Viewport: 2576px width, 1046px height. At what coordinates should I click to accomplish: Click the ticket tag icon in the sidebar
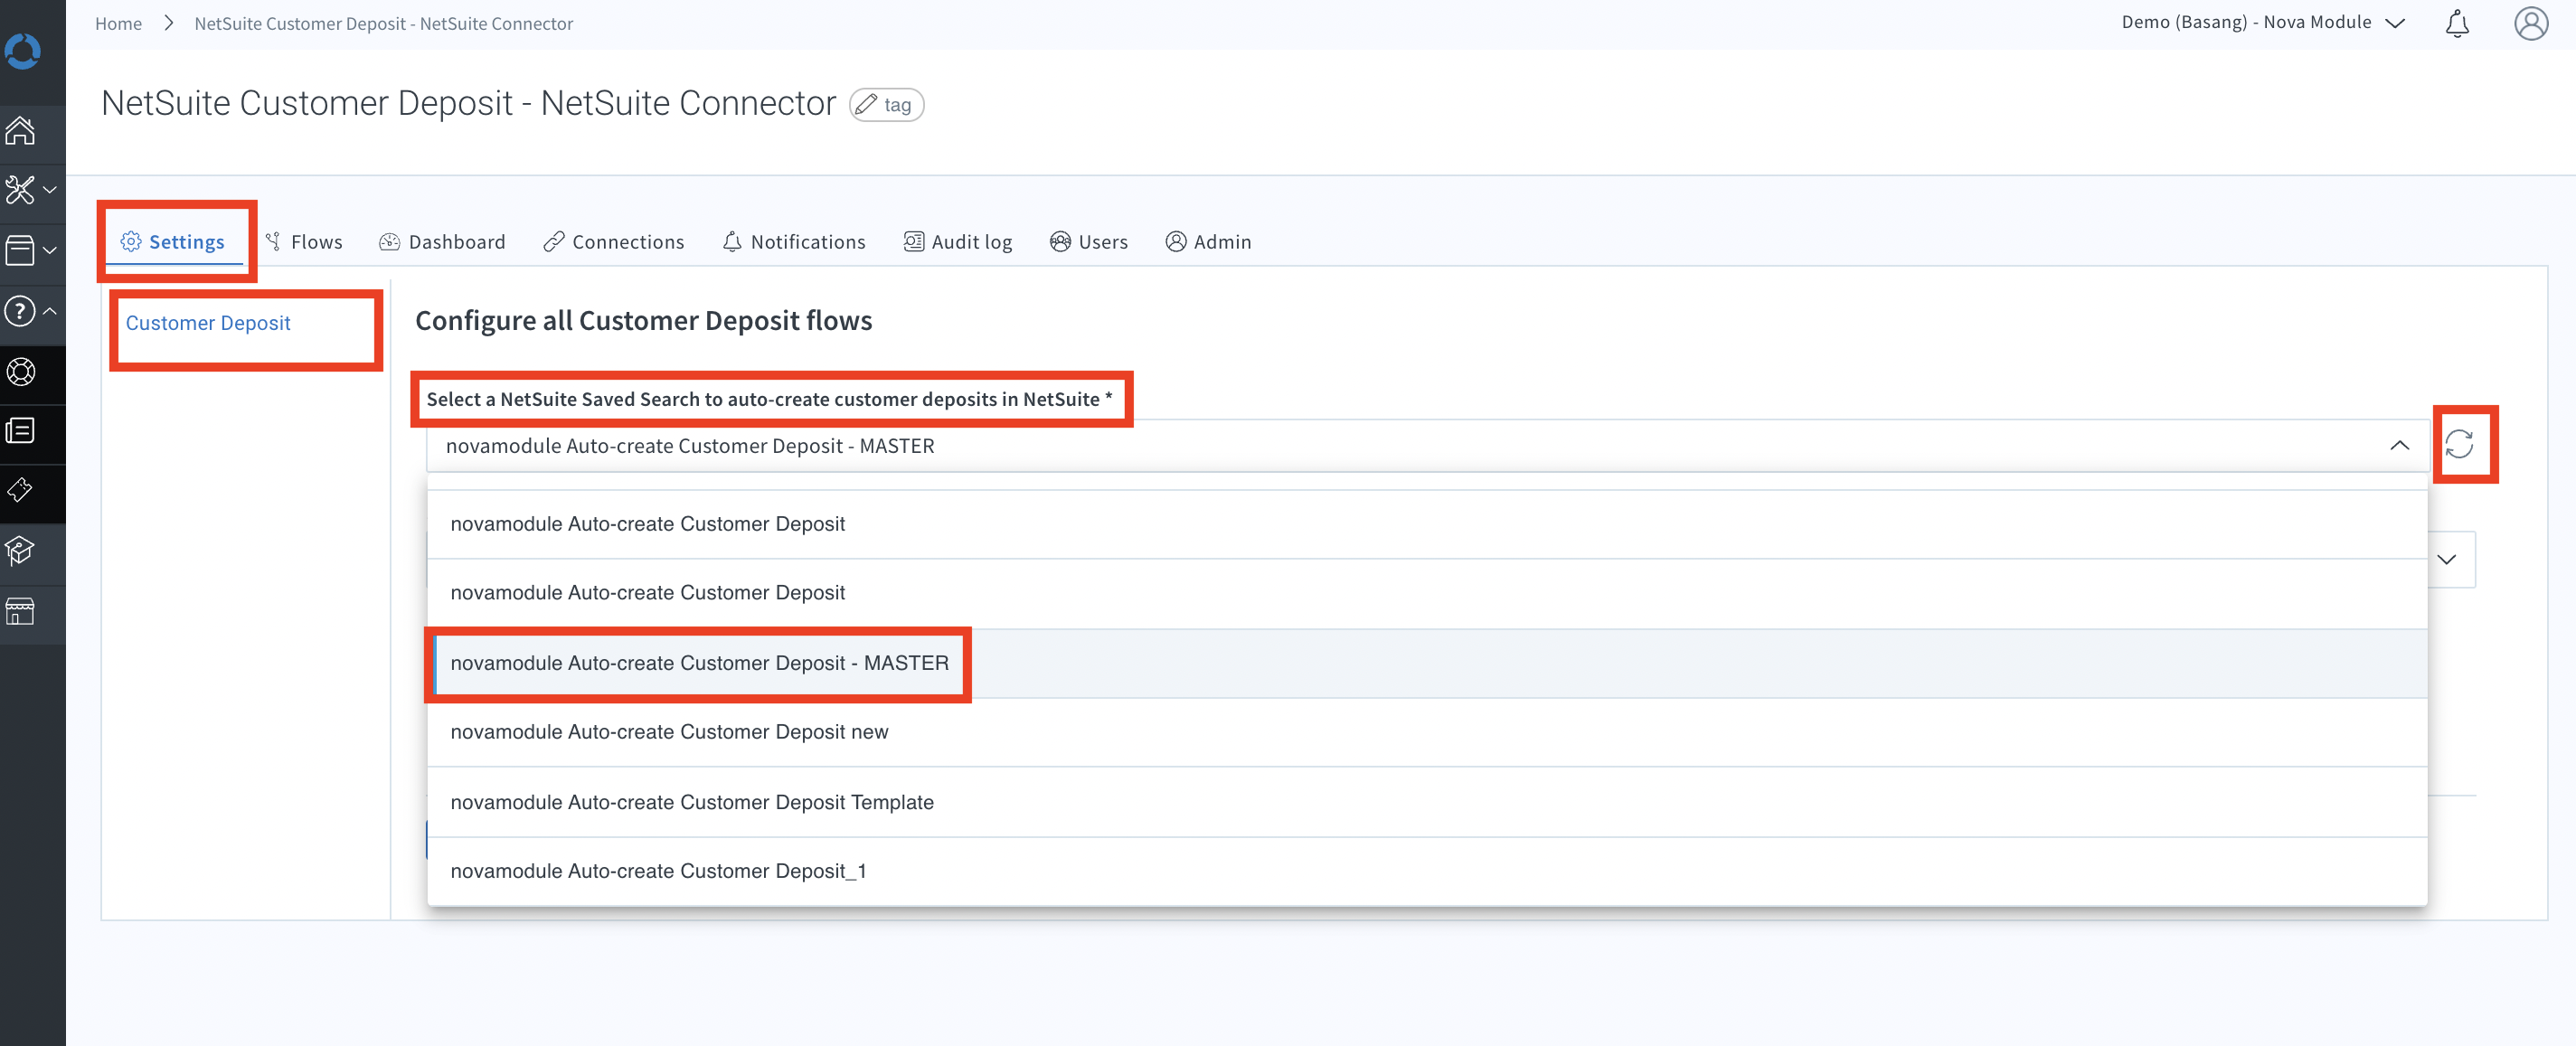(20, 490)
